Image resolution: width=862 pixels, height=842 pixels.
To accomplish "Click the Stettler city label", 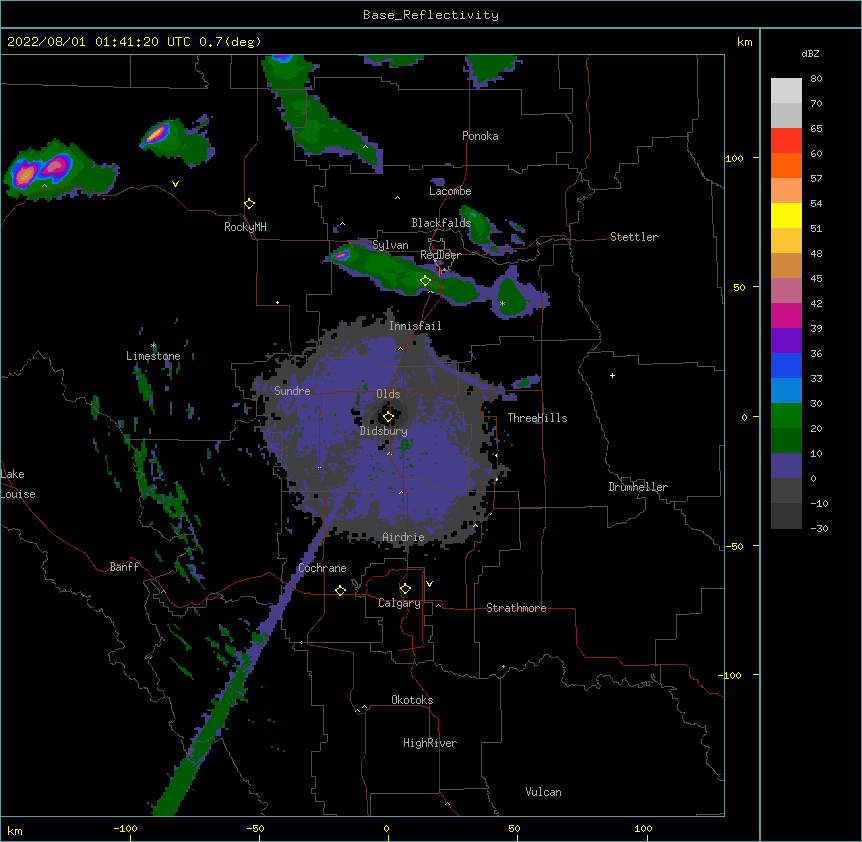I will [634, 237].
